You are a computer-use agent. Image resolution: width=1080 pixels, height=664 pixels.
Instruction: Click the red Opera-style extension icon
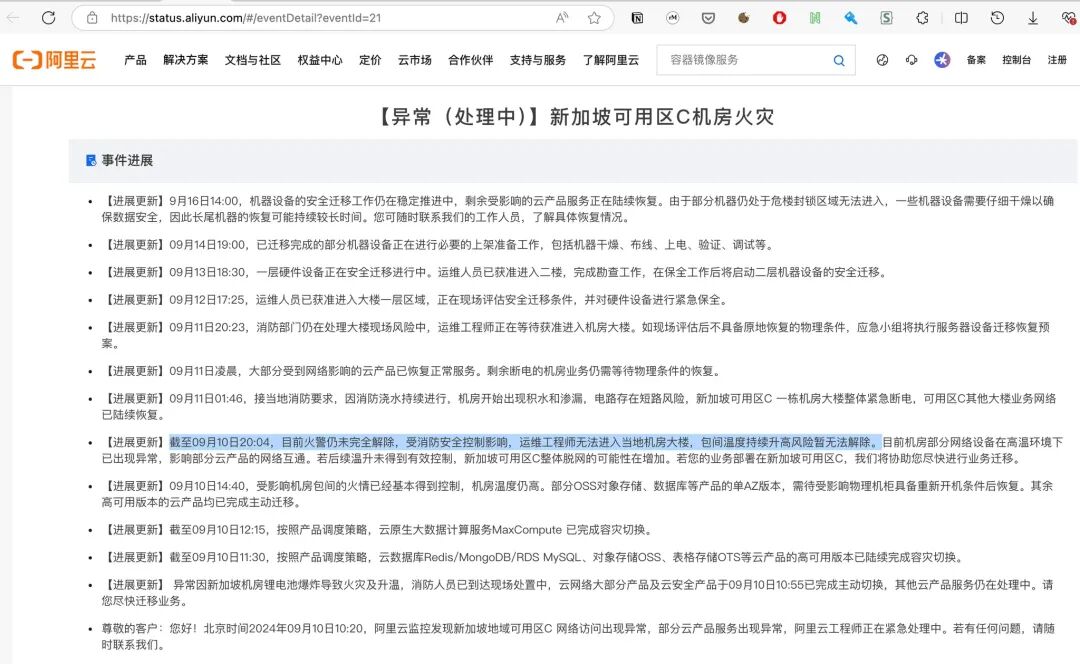point(779,18)
